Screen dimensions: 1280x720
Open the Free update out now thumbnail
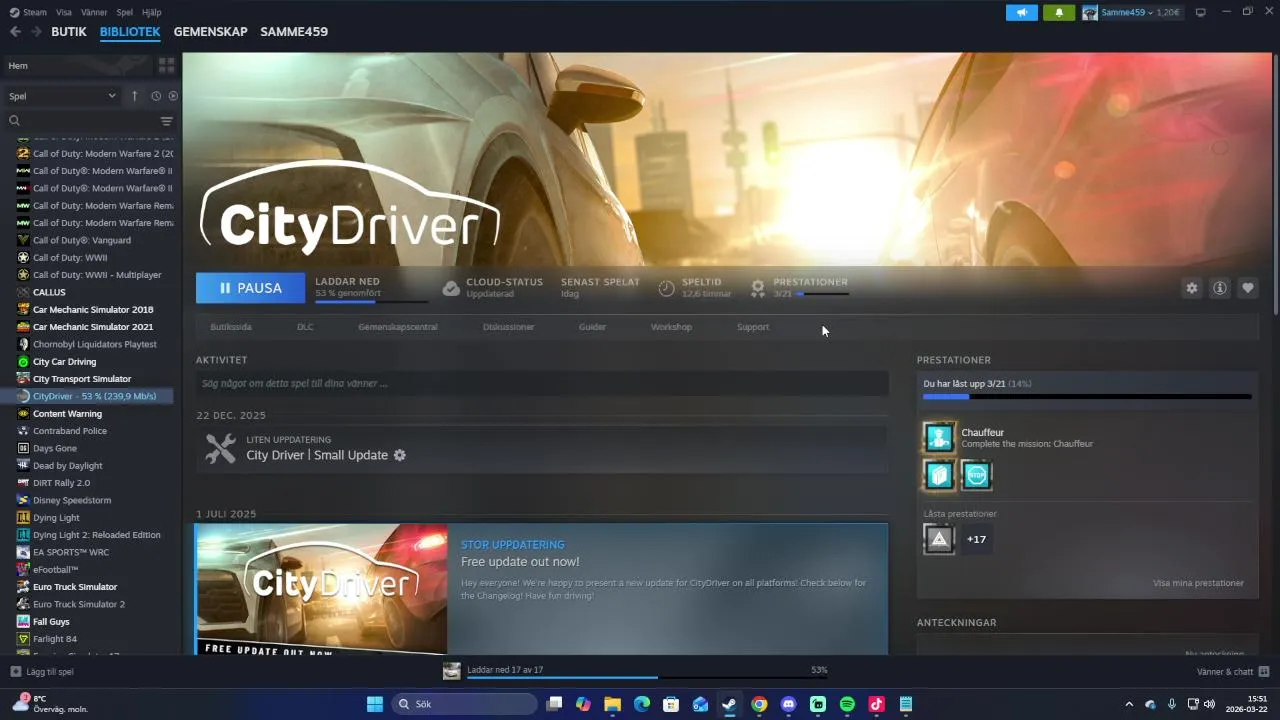(321, 589)
